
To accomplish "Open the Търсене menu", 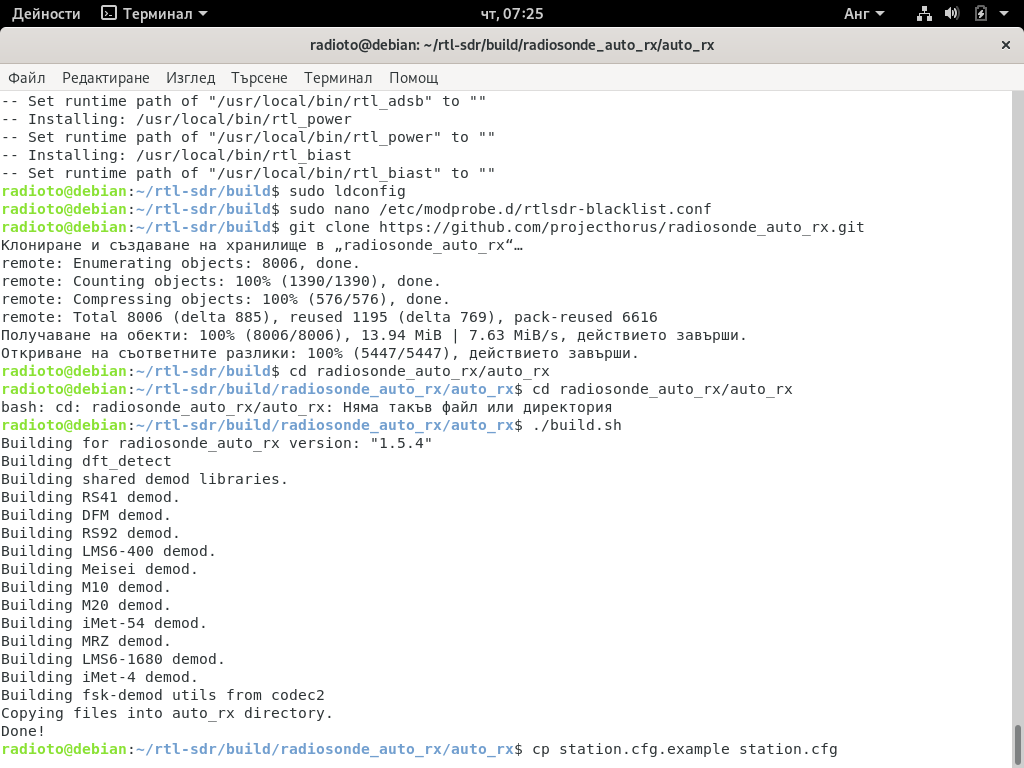I will (259, 78).
